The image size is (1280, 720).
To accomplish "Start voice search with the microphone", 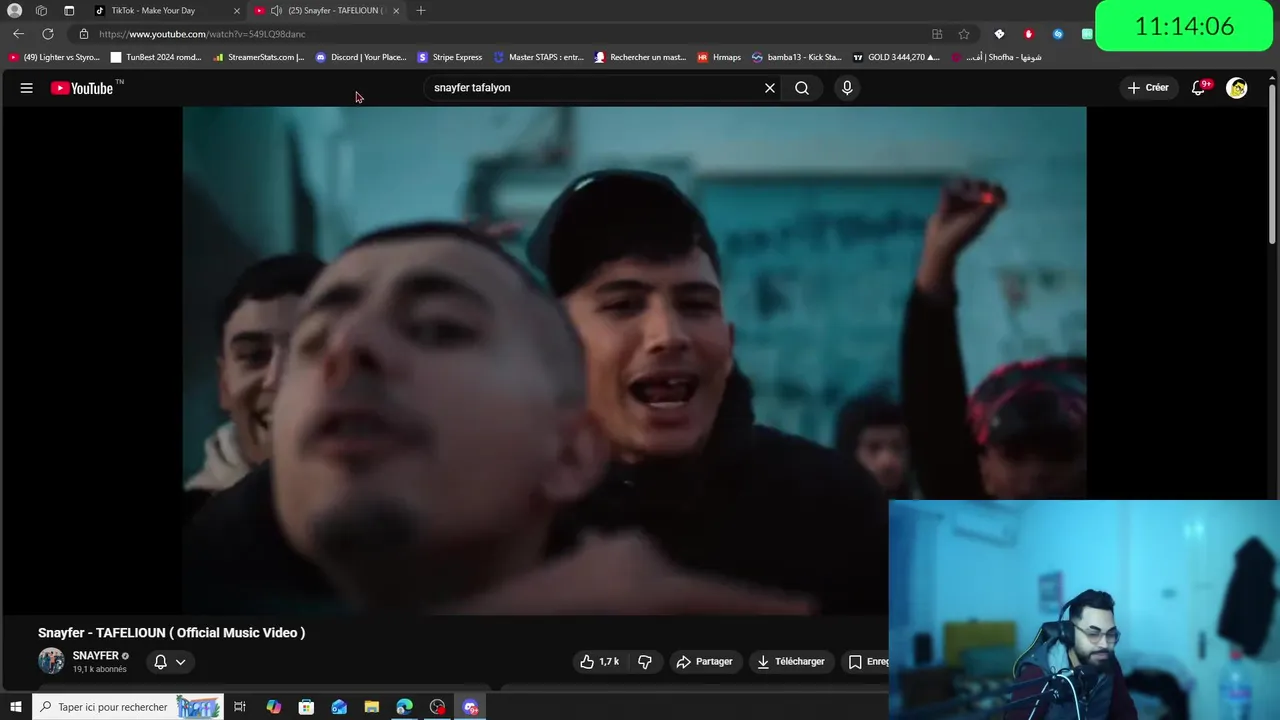I will [847, 88].
